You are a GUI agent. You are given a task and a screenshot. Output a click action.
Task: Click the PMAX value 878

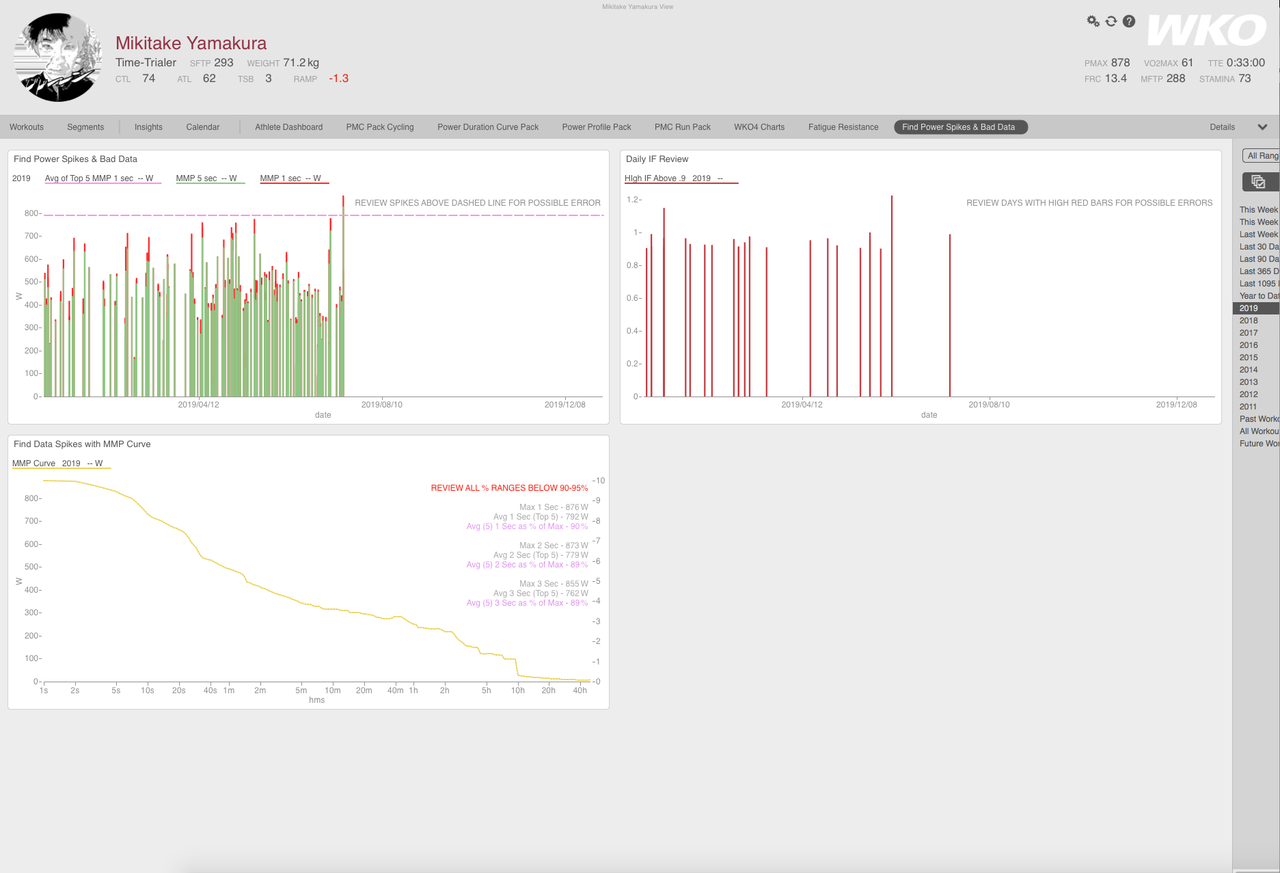[1120, 63]
